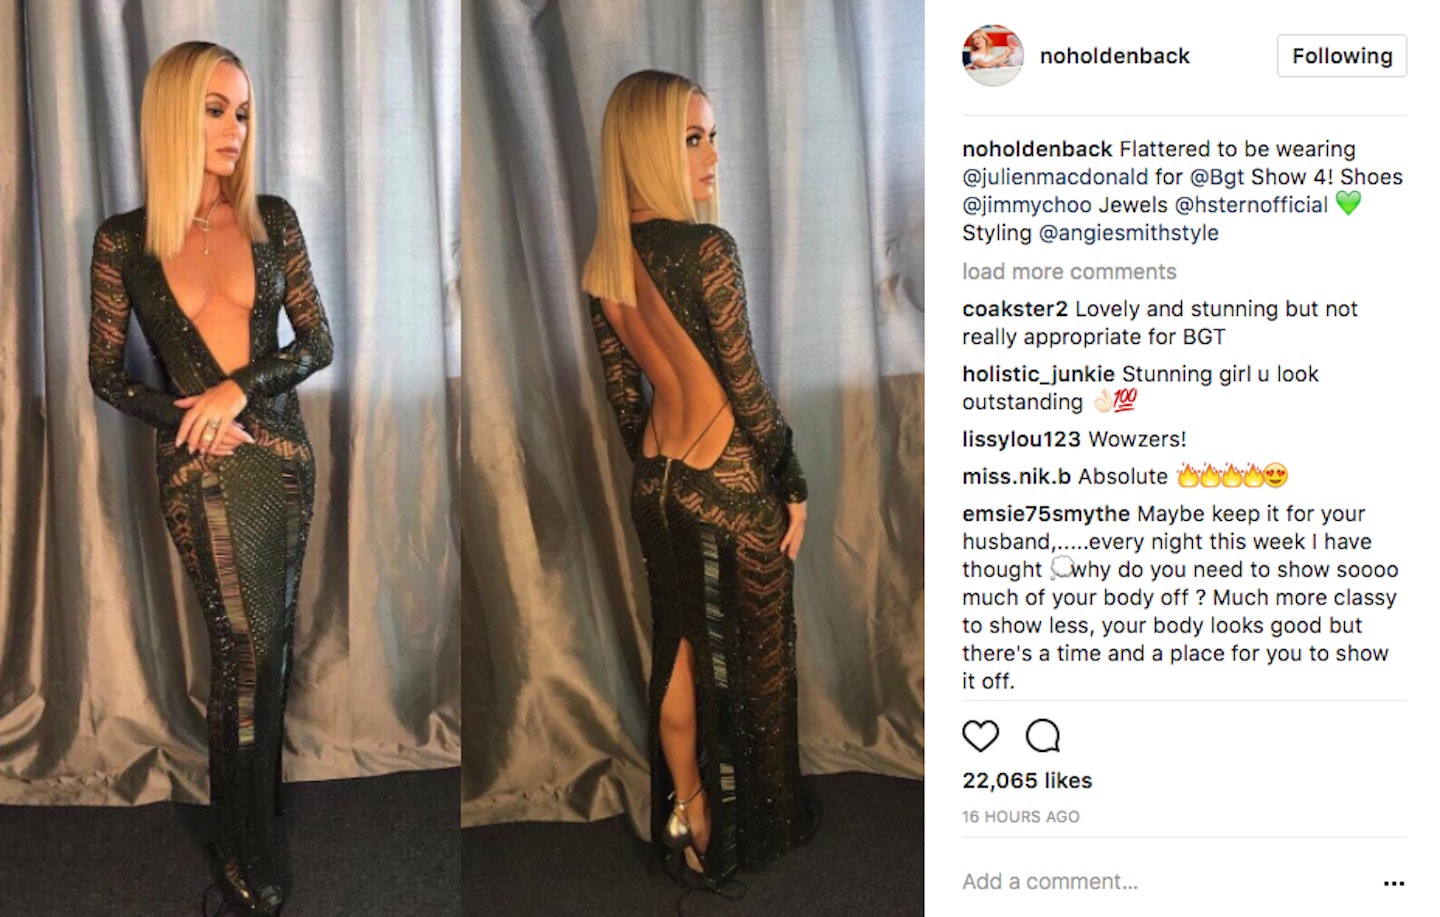Open the @hsternofficial mention link
1440x917 pixels.
tap(1251, 205)
